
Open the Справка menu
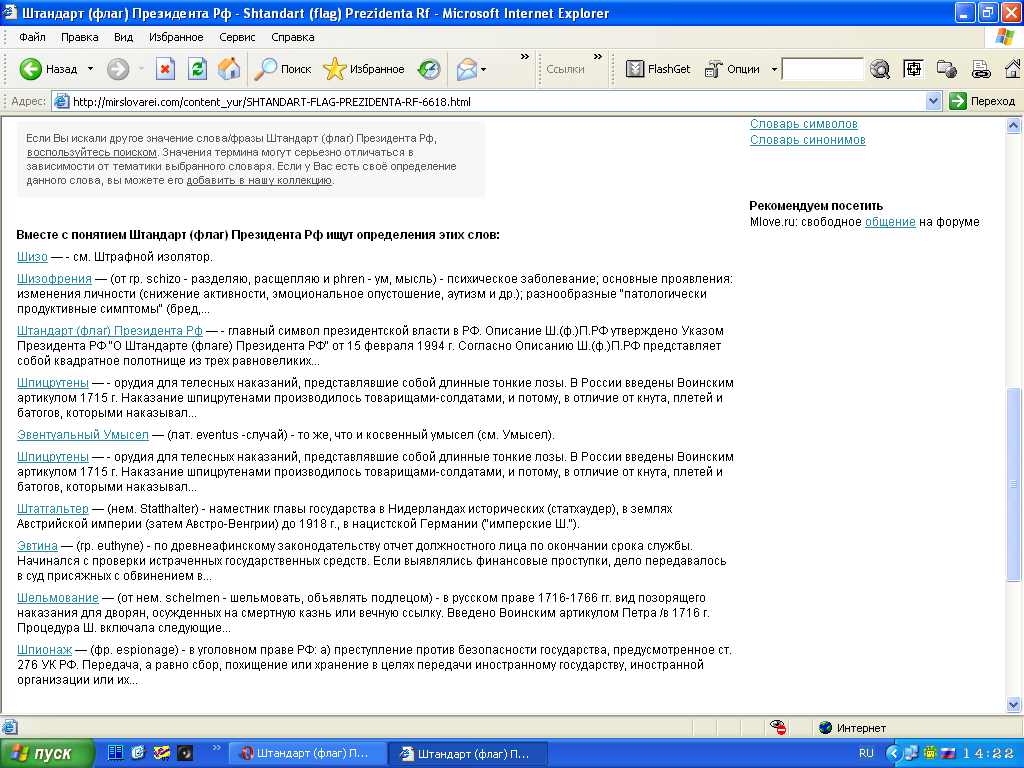coord(293,37)
